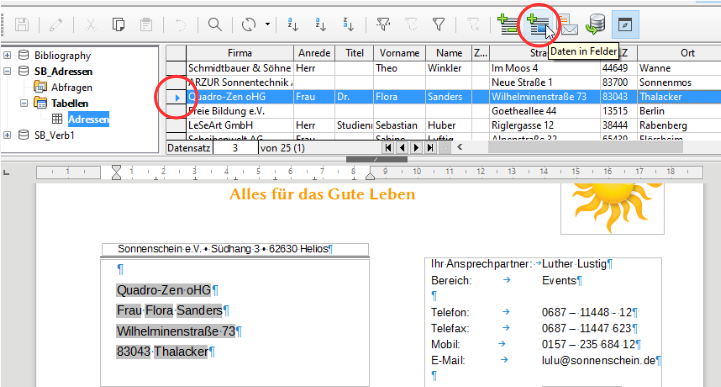Click the Freie Bildung e.V. cell
The image size is (721, 387).
(240, 111)
